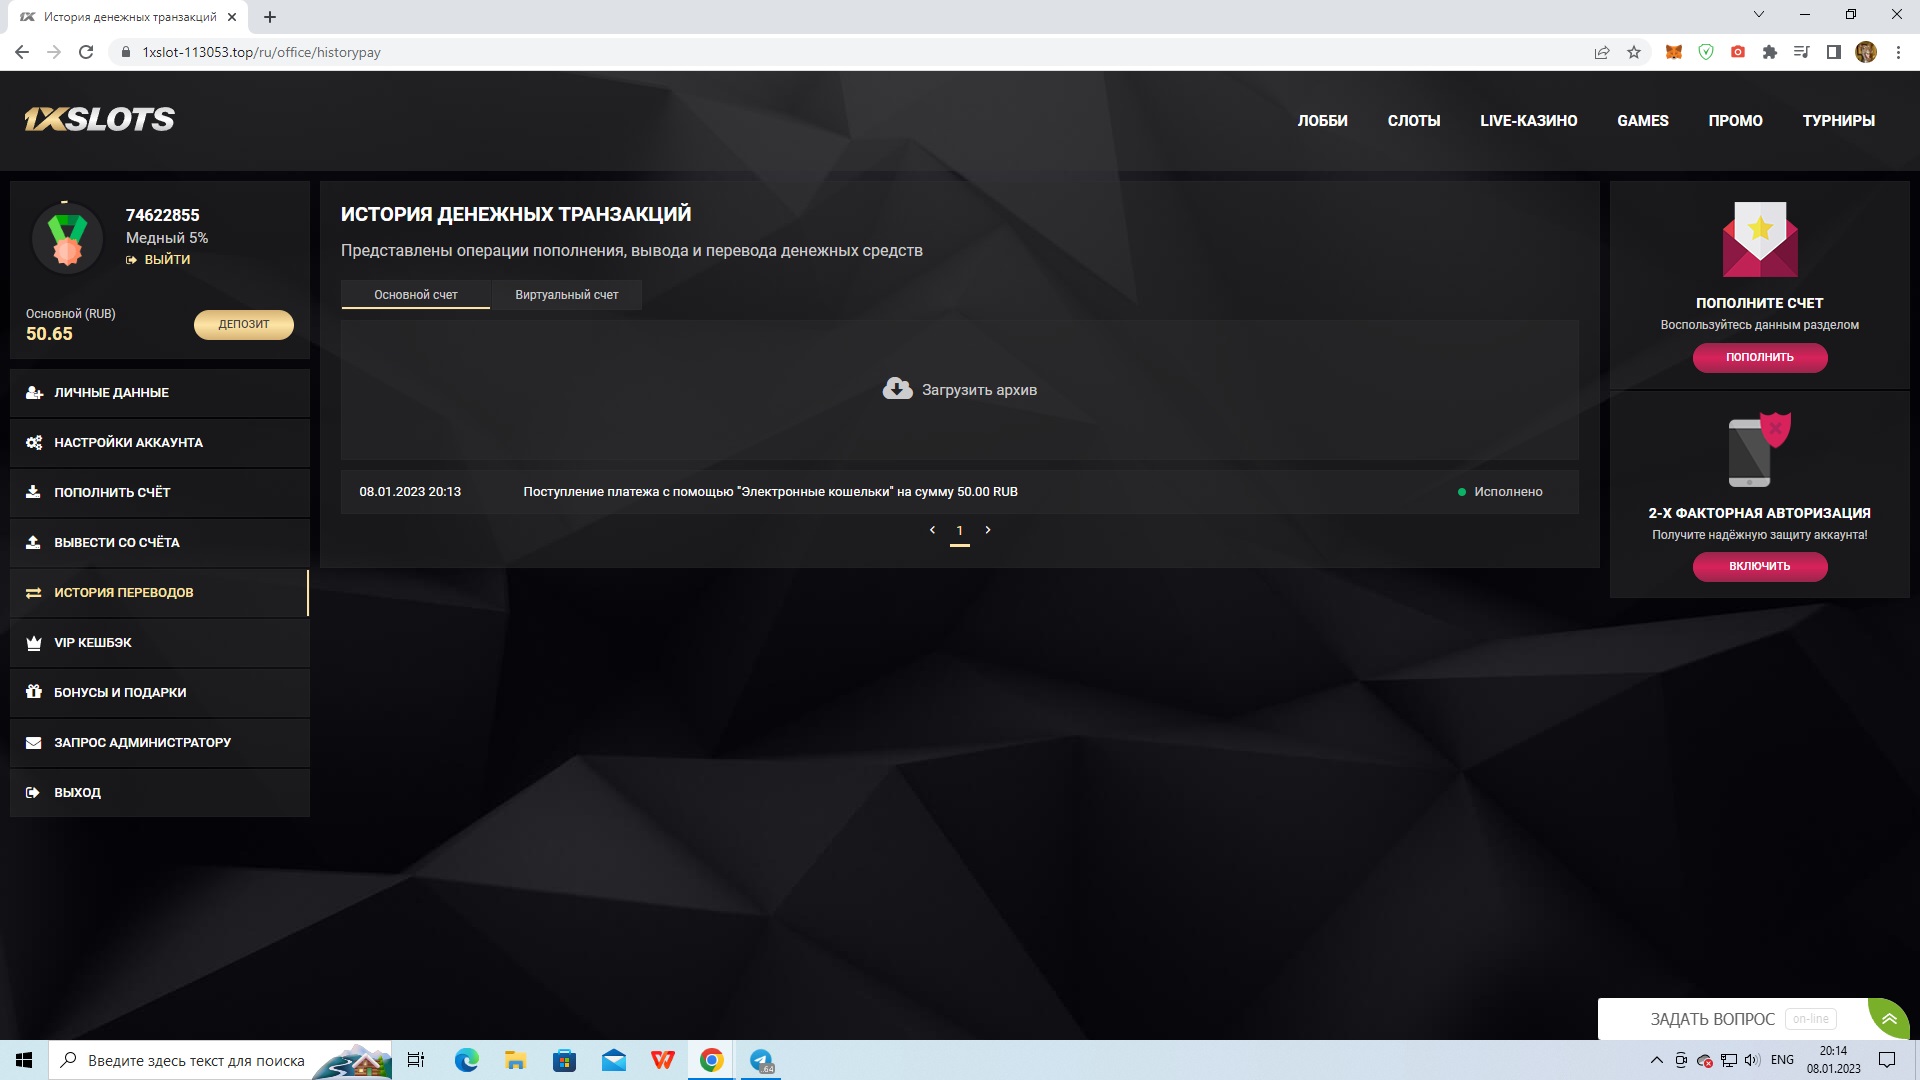Screen dimensions: 1920x1080
Task: Open Бонусы и подарки gift icon
Action: [x=34, y=692]
